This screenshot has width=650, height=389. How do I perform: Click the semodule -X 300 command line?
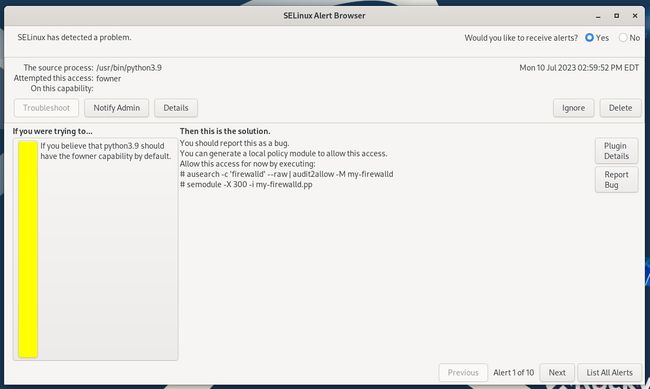[246, 185]
